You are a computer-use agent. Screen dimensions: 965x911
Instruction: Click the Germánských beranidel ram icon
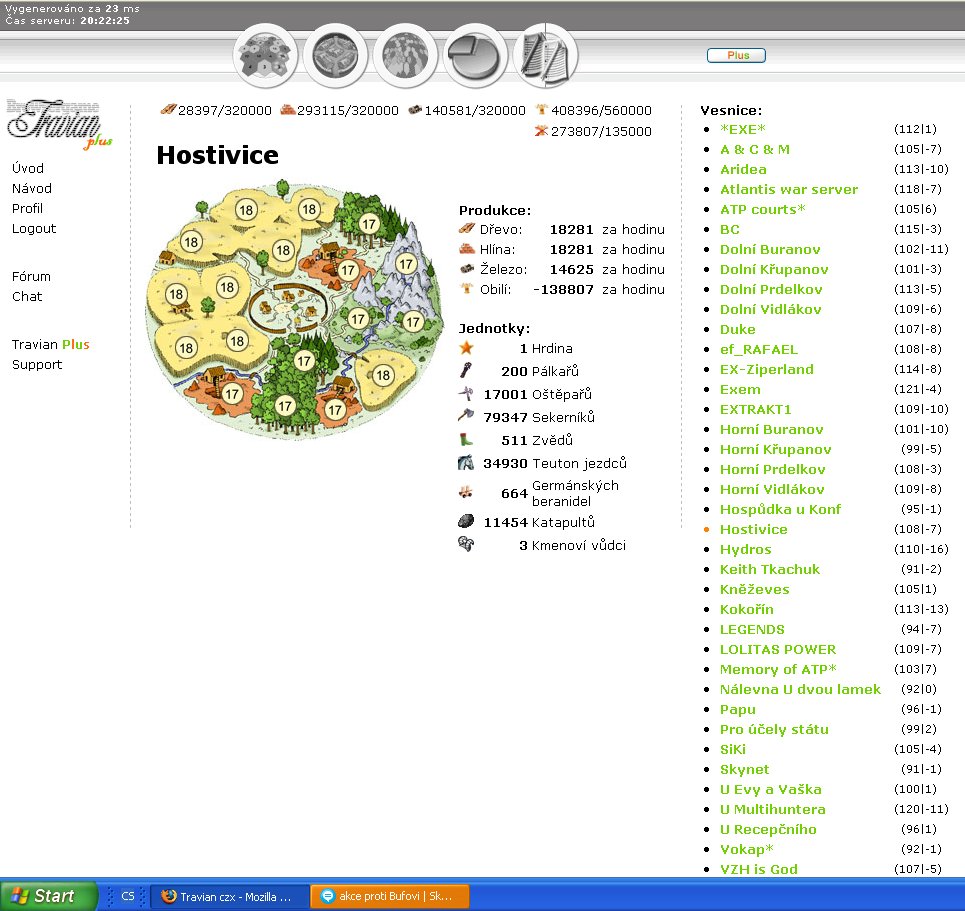click(x=465, y=492)
